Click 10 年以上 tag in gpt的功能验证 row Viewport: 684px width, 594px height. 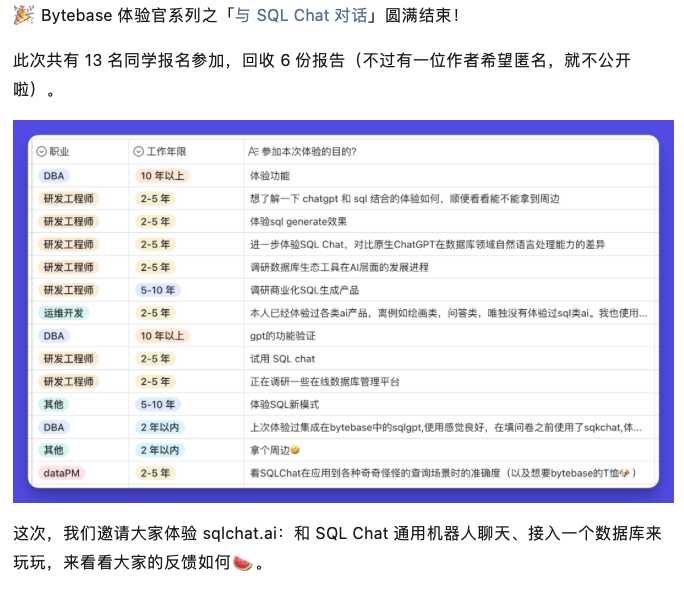pyautogui.click(x=162, y=336)
